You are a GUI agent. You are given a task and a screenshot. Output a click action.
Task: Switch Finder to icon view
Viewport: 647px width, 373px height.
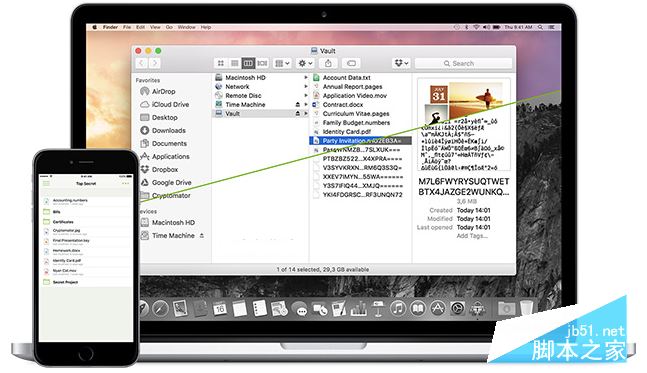221,63
